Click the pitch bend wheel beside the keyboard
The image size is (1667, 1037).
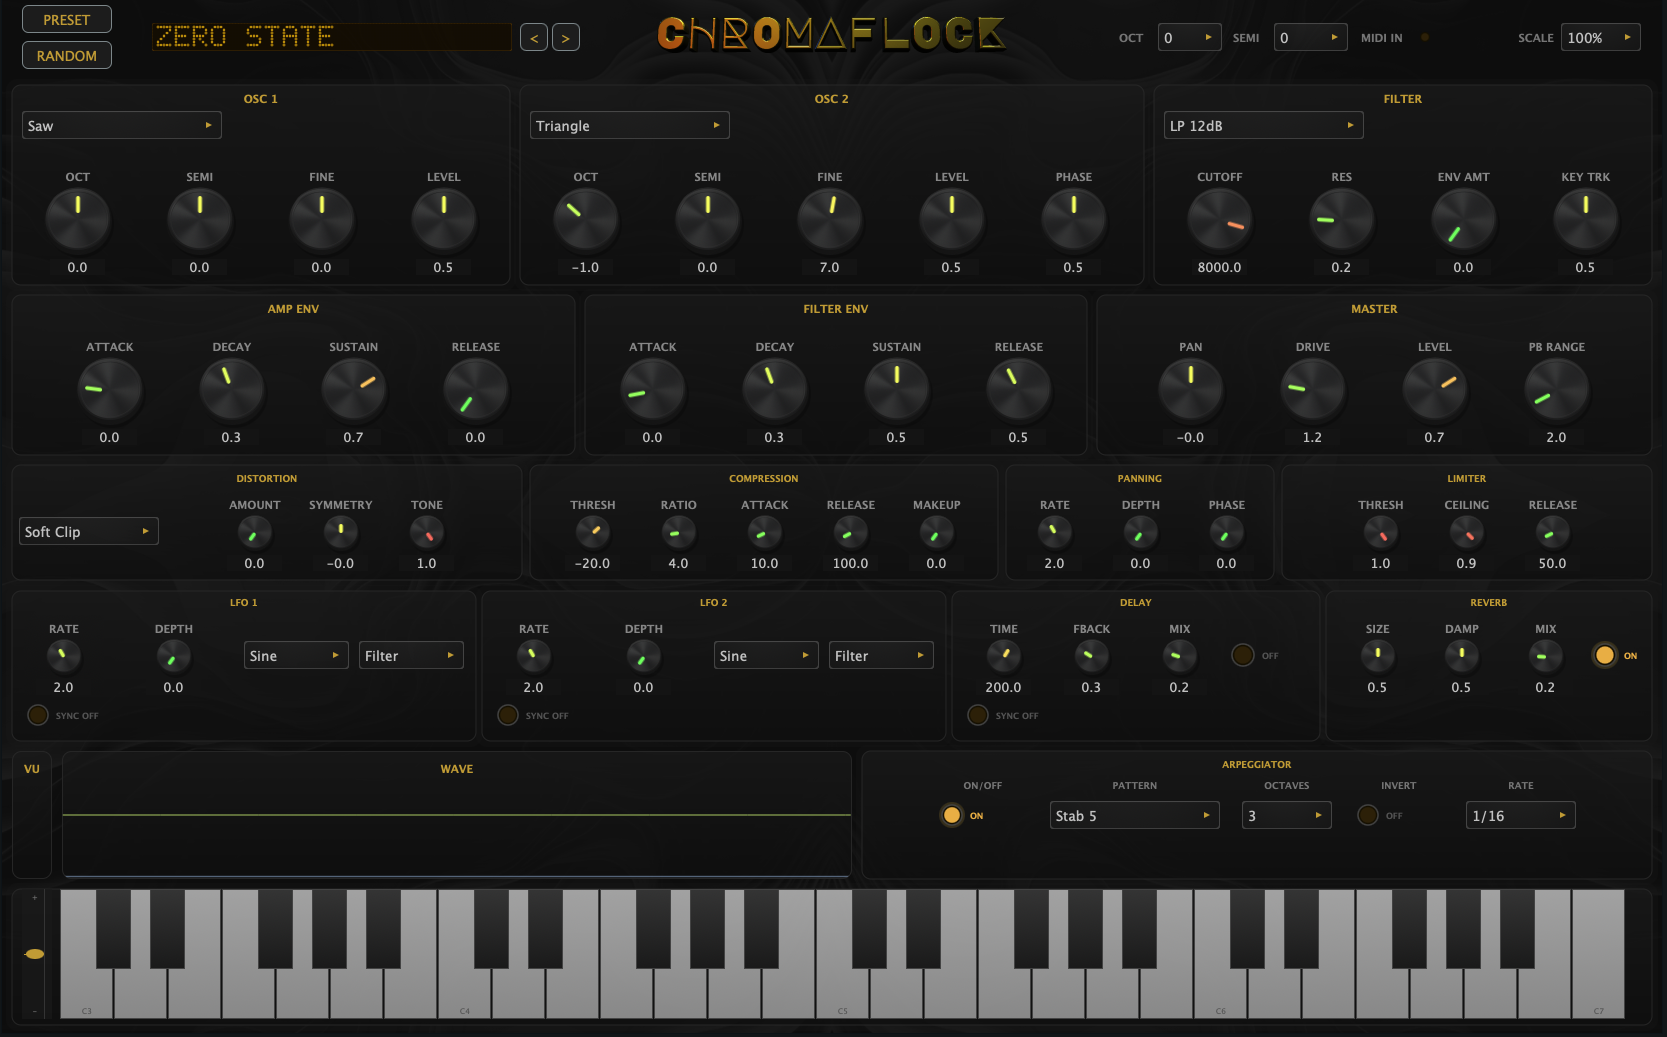click(34, 954)
